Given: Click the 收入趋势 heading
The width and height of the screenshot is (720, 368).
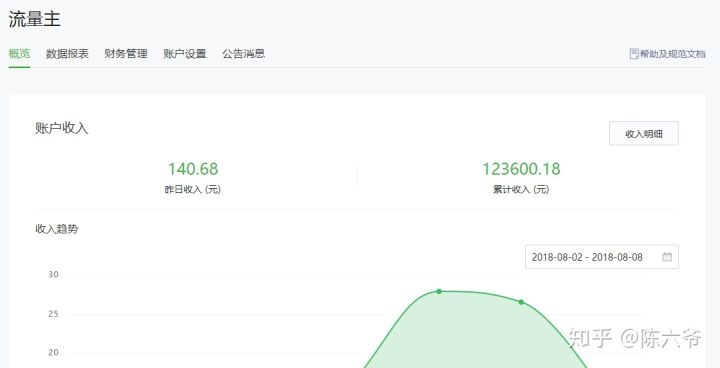Looking at the screenshot, I should coord(56,229).
